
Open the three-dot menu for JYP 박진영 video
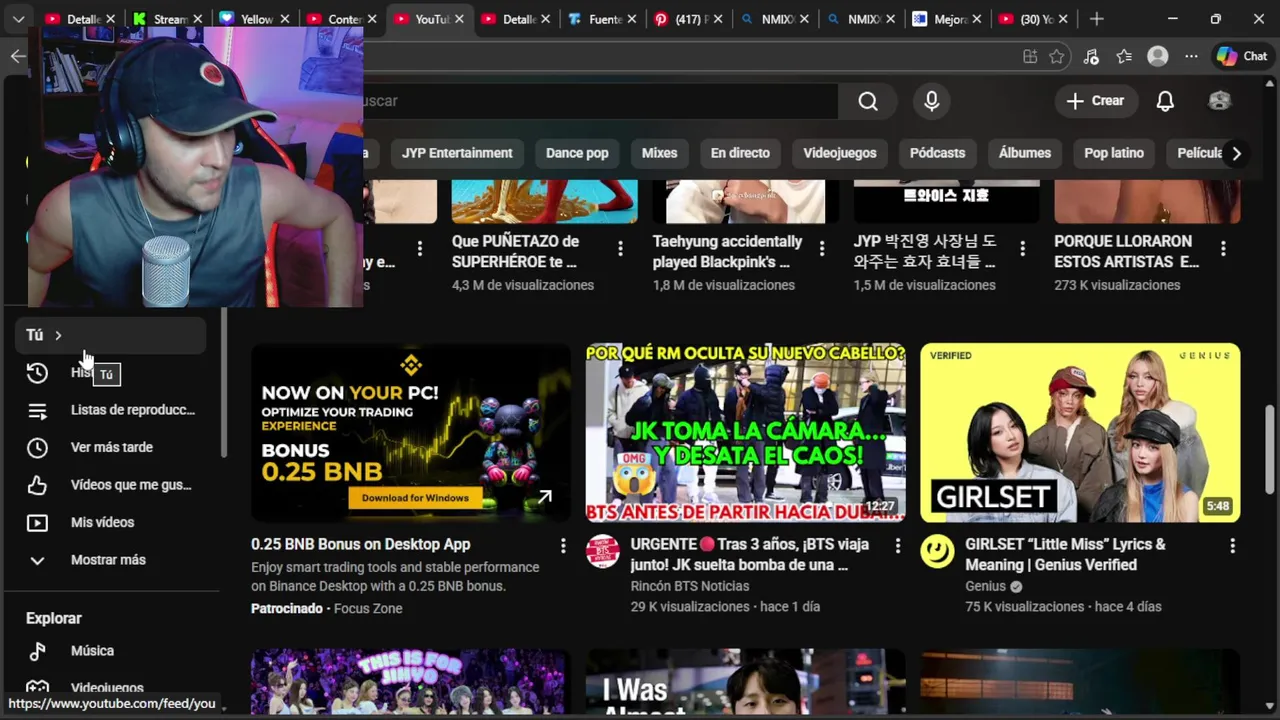1022,249
